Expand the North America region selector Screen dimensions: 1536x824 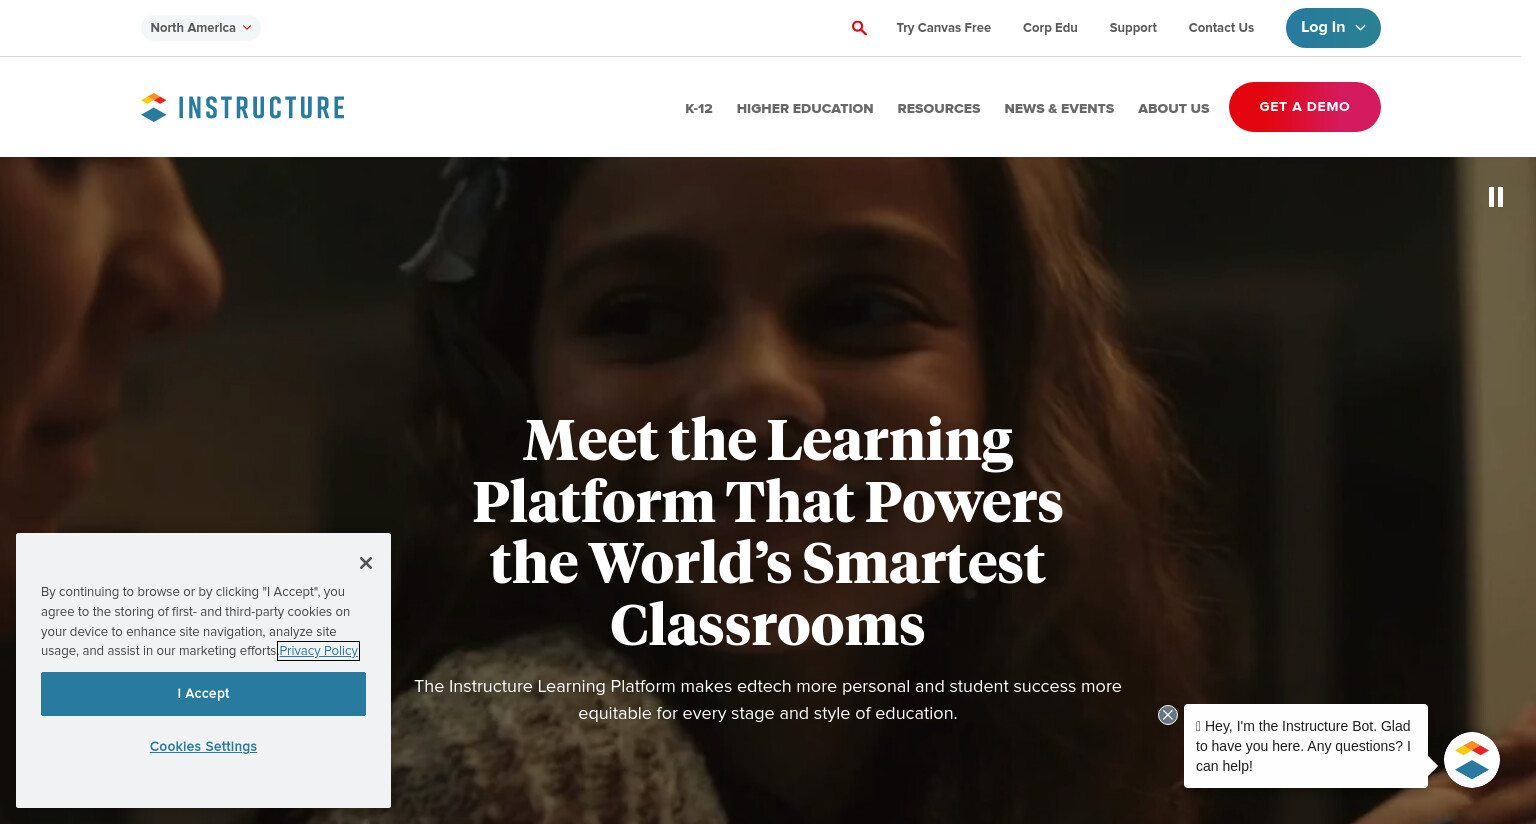point(201,28)
